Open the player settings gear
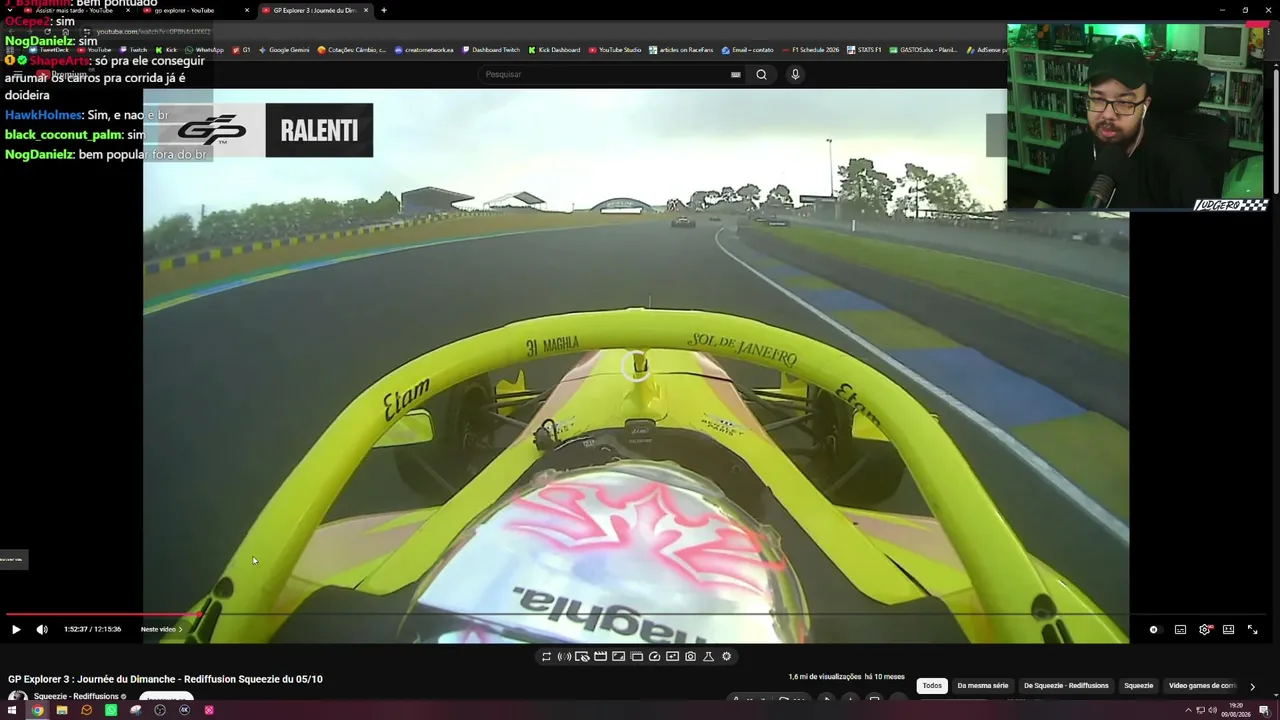 click(1205, 630)
